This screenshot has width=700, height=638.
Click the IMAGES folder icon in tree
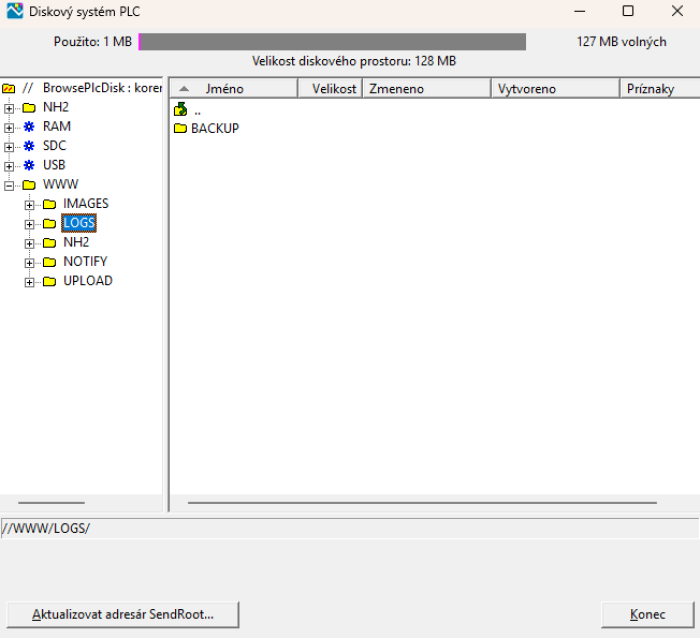coord(49,204)
